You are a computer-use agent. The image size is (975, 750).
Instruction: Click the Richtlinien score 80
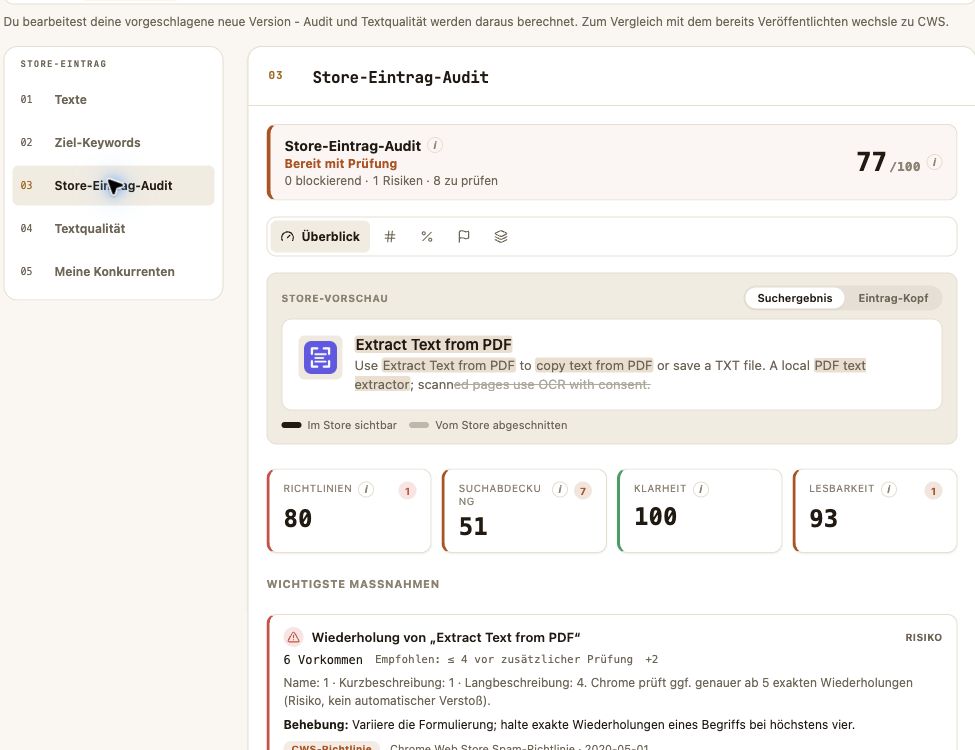(x=298, y=518)
